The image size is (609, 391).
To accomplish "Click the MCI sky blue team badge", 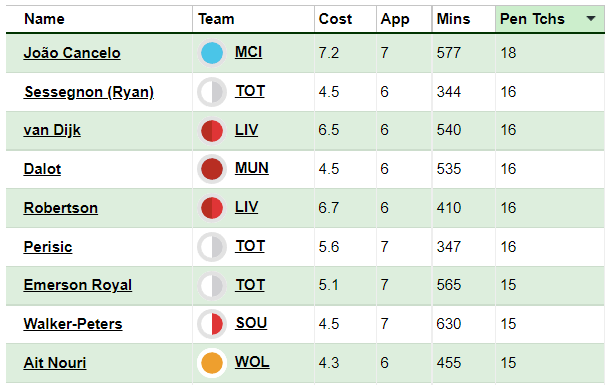I will (212, 53).
